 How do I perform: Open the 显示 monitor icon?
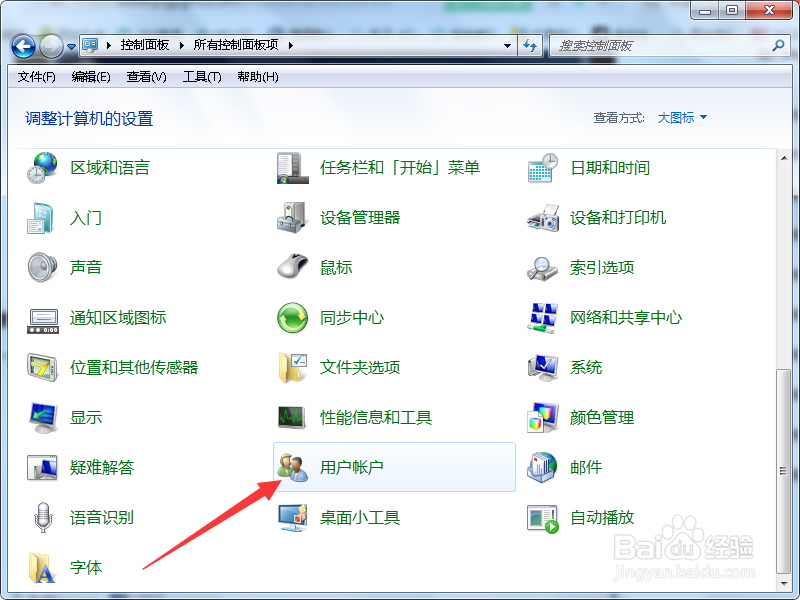coord(43,417)
